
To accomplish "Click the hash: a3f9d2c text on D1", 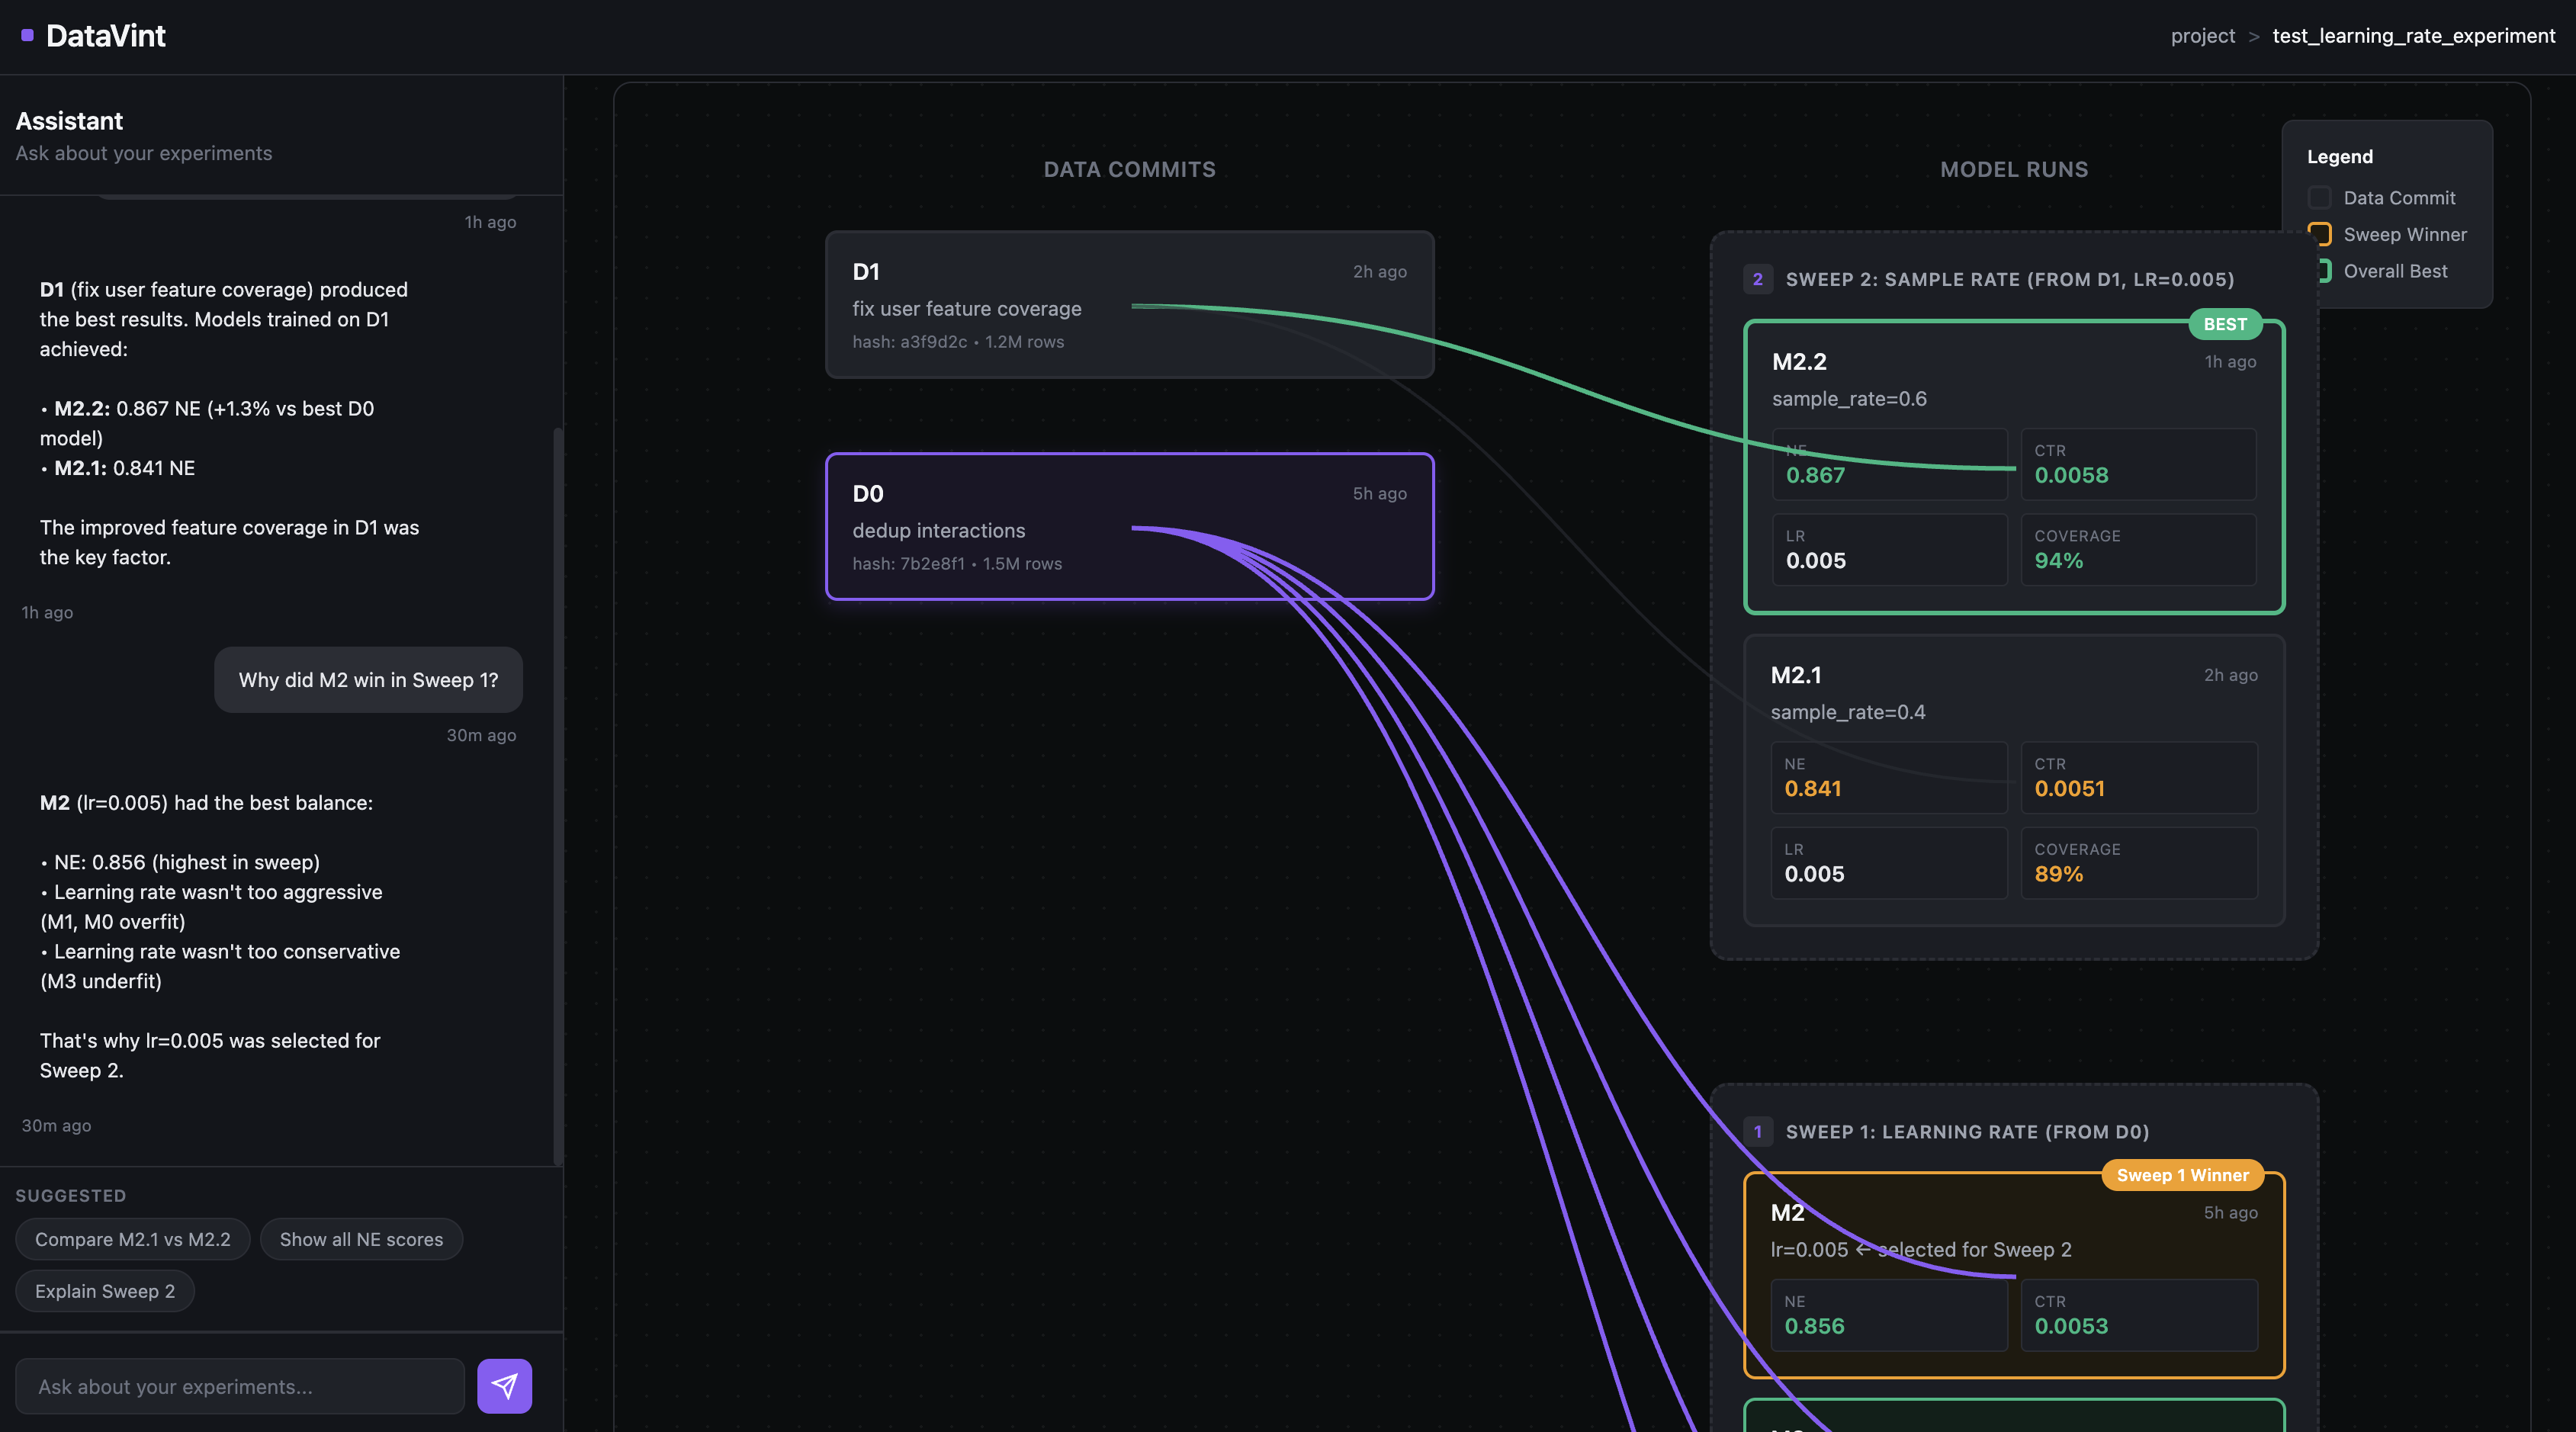I will (909, 342).
